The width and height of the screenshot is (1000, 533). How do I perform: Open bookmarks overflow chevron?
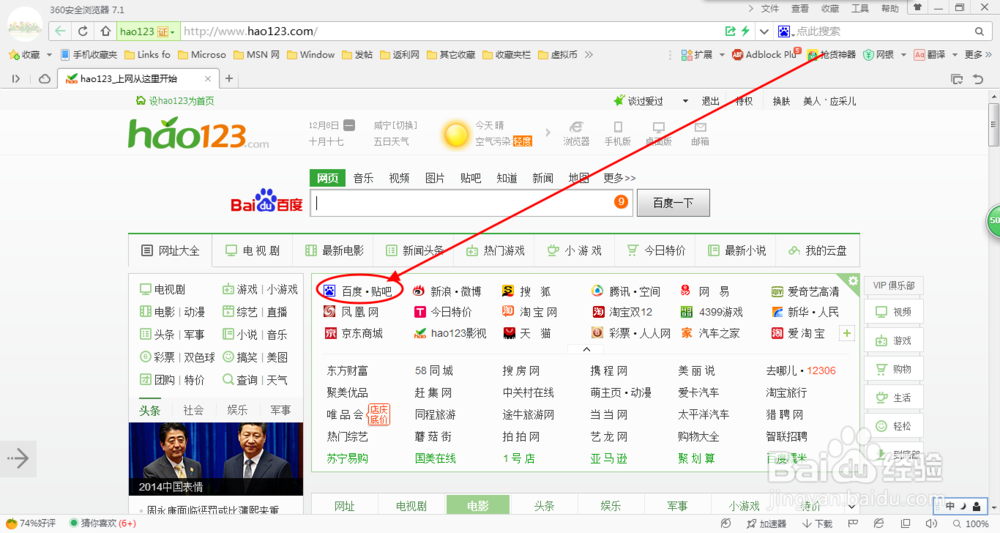point(589,55)
